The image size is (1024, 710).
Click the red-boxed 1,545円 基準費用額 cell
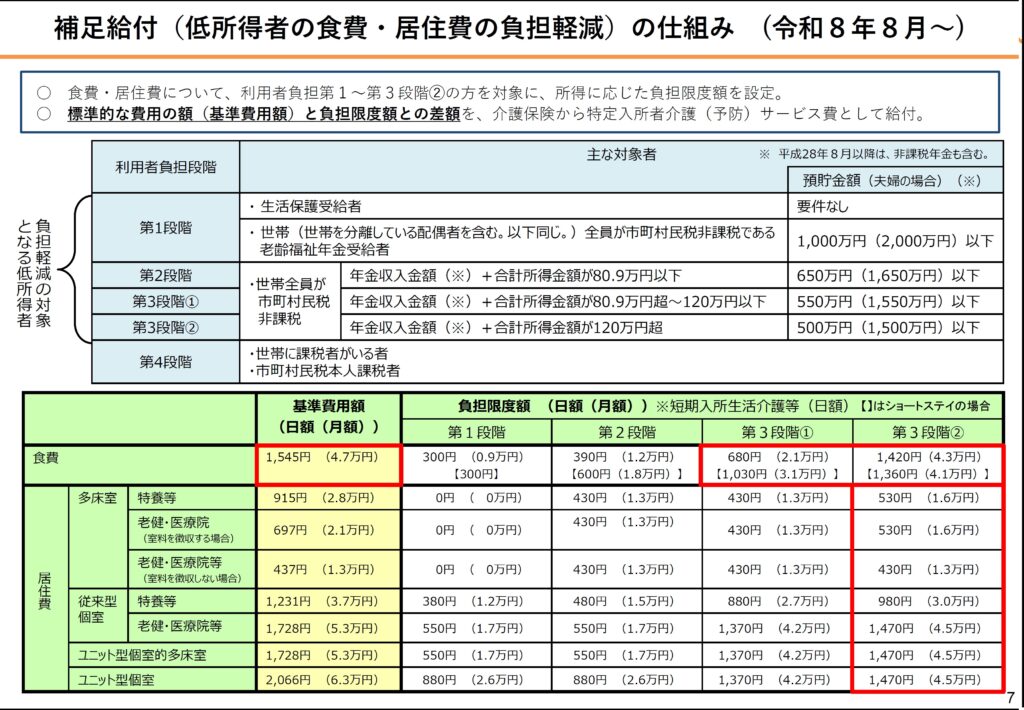coord(328,458)
